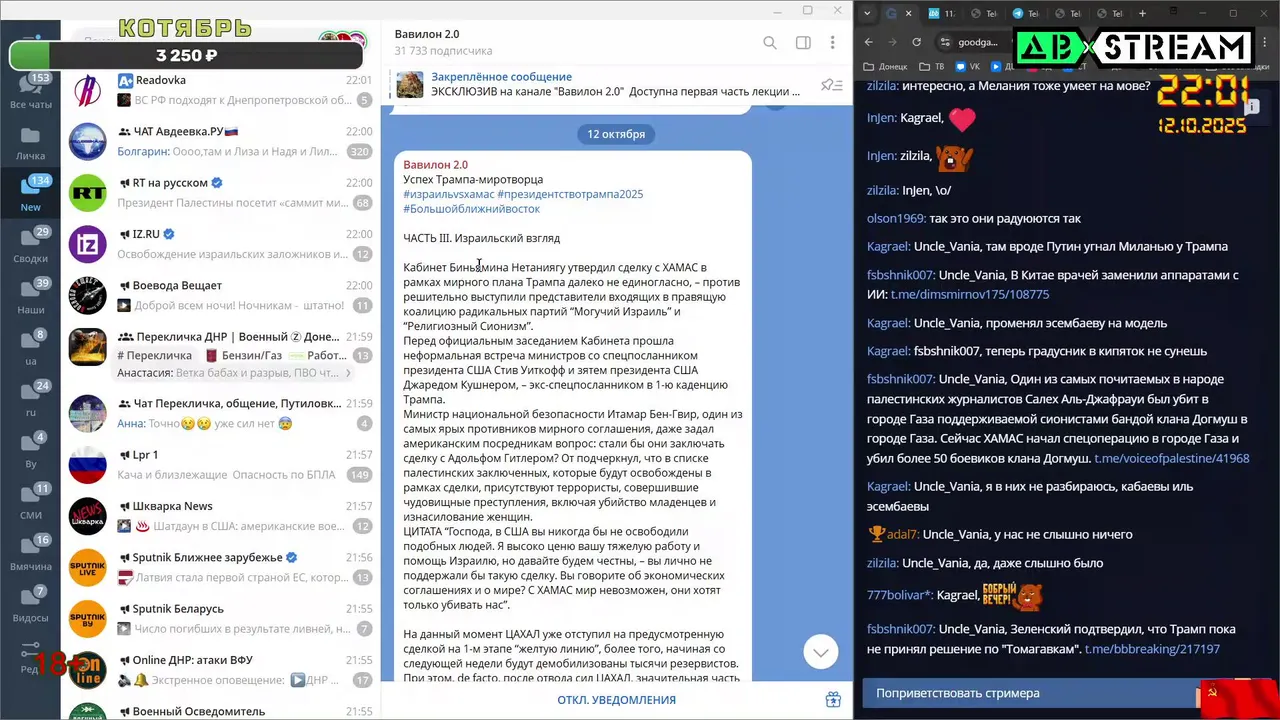1280x720 pixels.
Task: Open the 'ТВ' bookmarks folder
Action: click(932, 67)
